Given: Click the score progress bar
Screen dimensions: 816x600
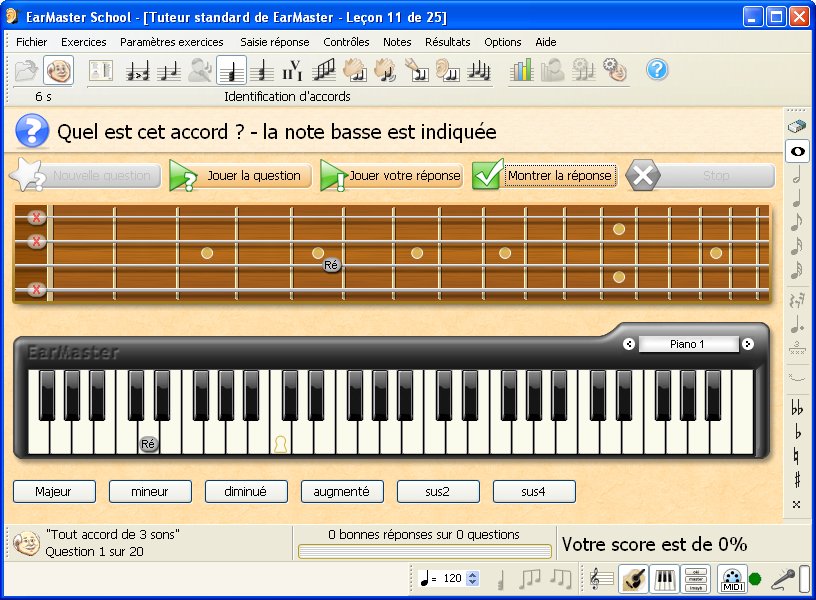Looking at the screenshot, I should pos(425,552).
